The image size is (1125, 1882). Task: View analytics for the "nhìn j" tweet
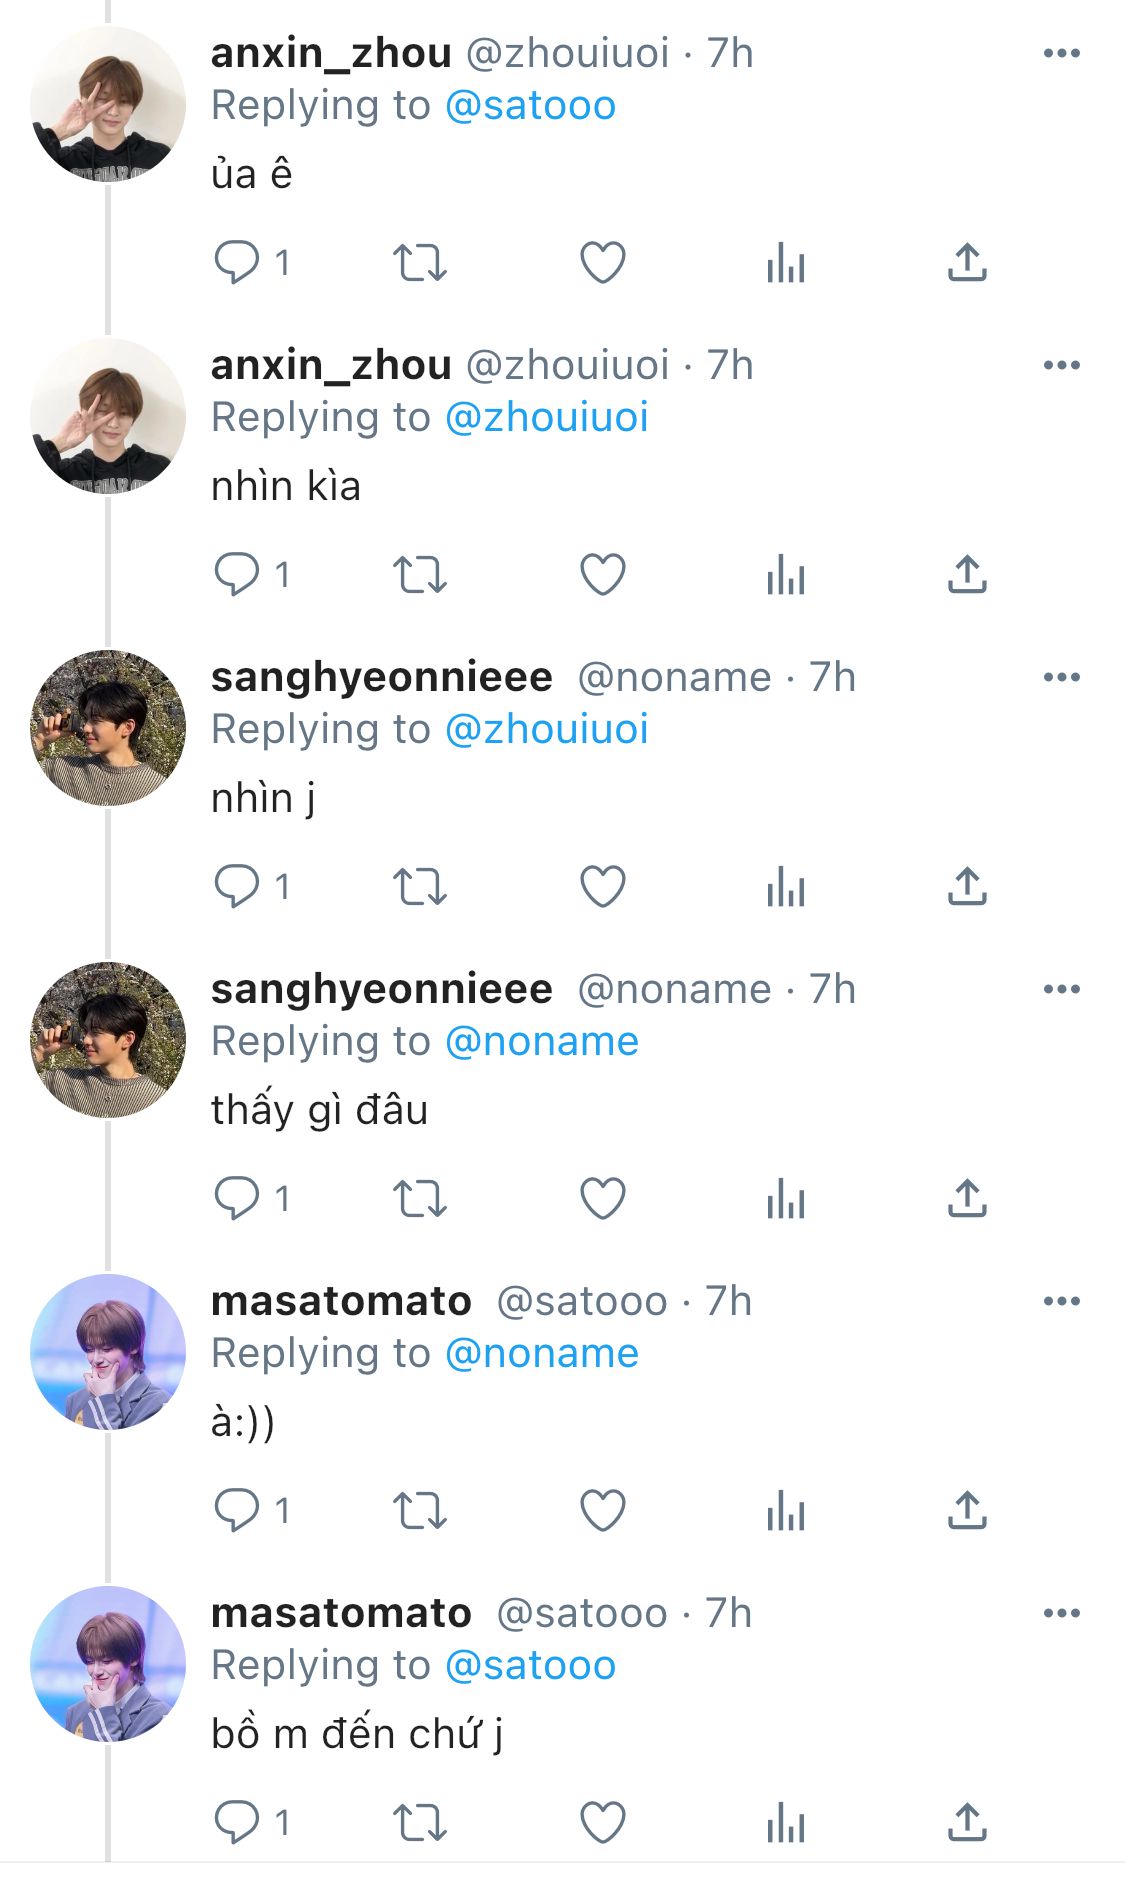[786, 887]
